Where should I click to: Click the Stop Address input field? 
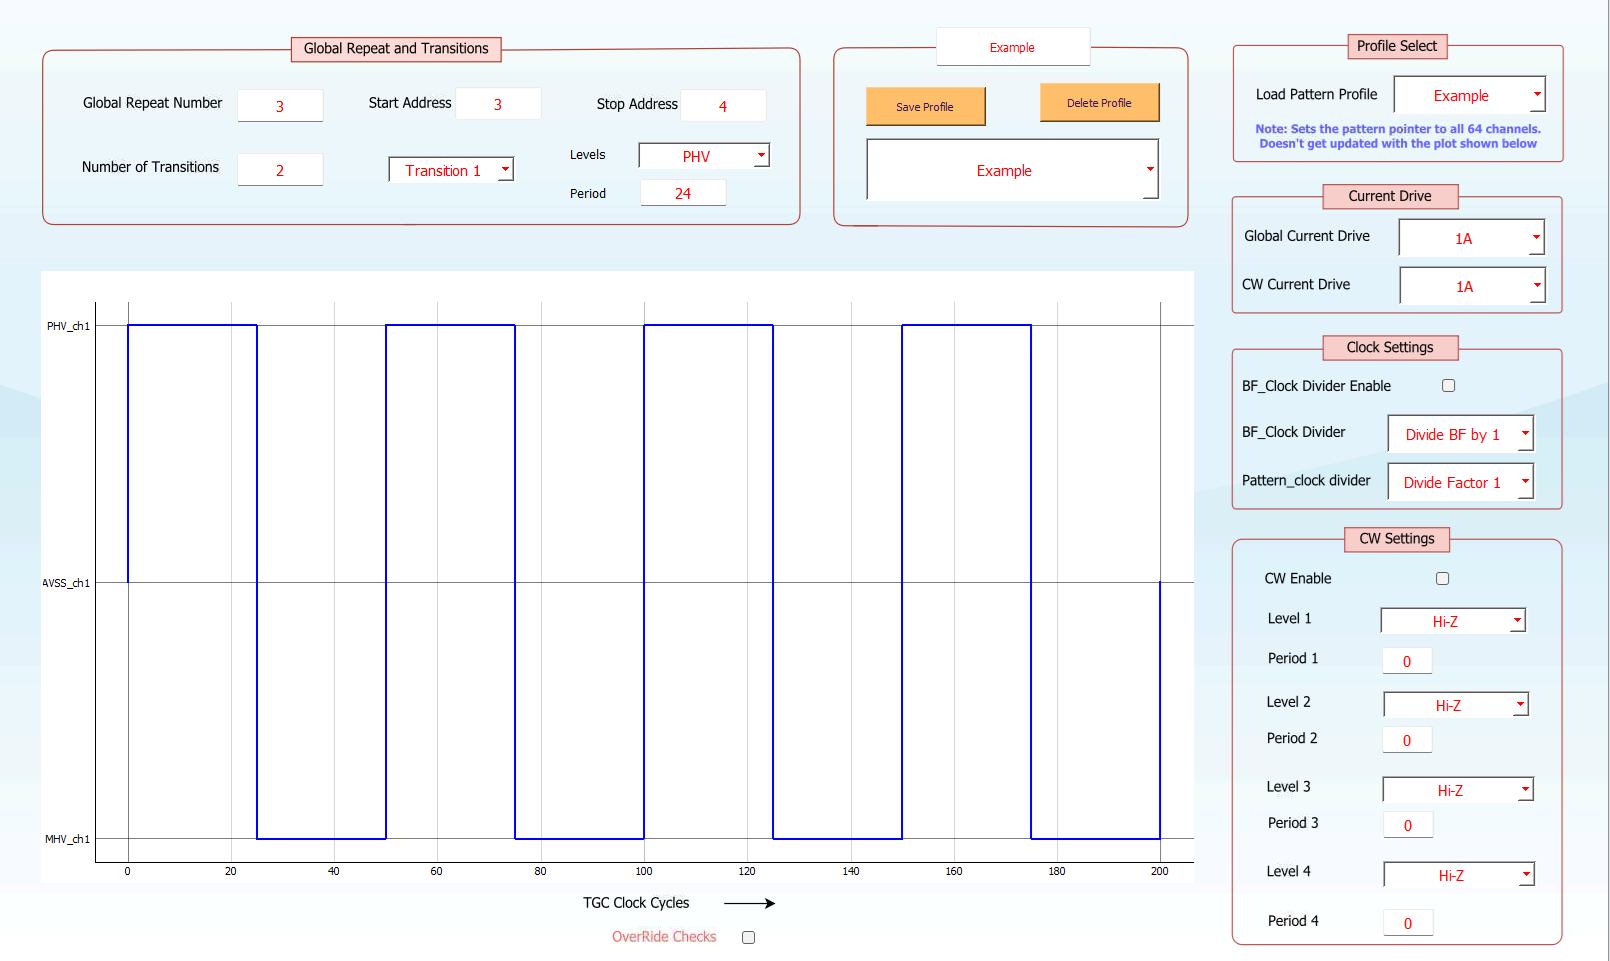pos(723,106)
